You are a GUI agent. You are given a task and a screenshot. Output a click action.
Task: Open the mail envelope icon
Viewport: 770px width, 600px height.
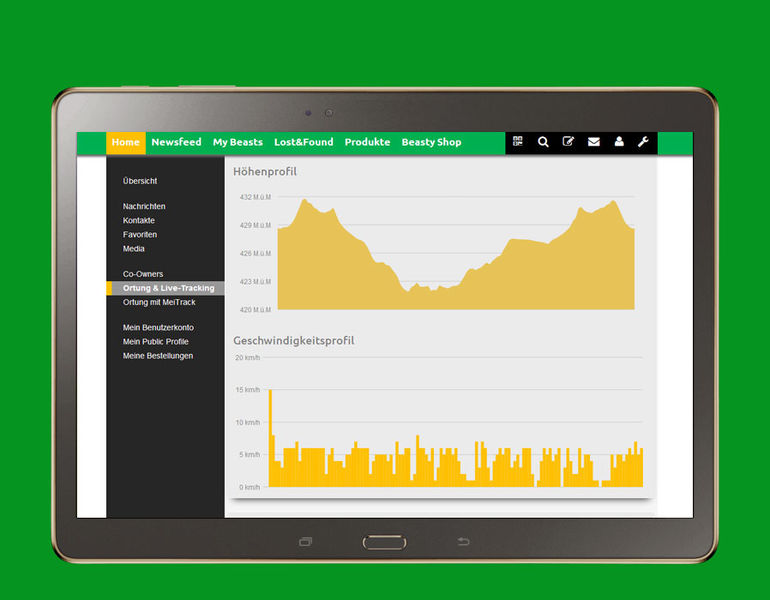point(594,142)
